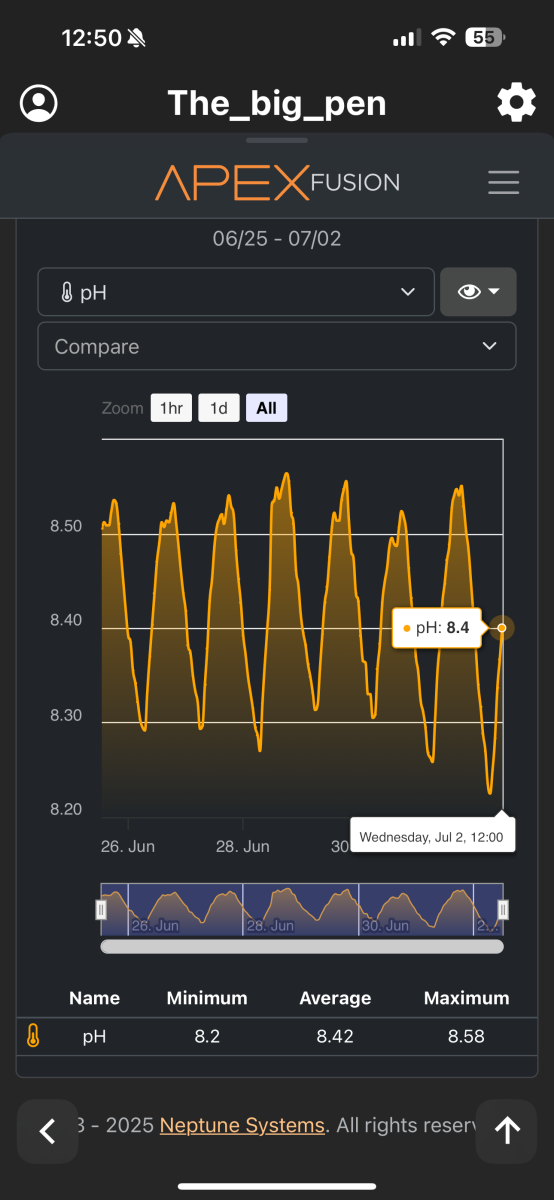Image resolution: width=554 pixels, height=1200 pixels.
Task: Click the 06/25 - 07/02 date range
Action: click(277, 239)
